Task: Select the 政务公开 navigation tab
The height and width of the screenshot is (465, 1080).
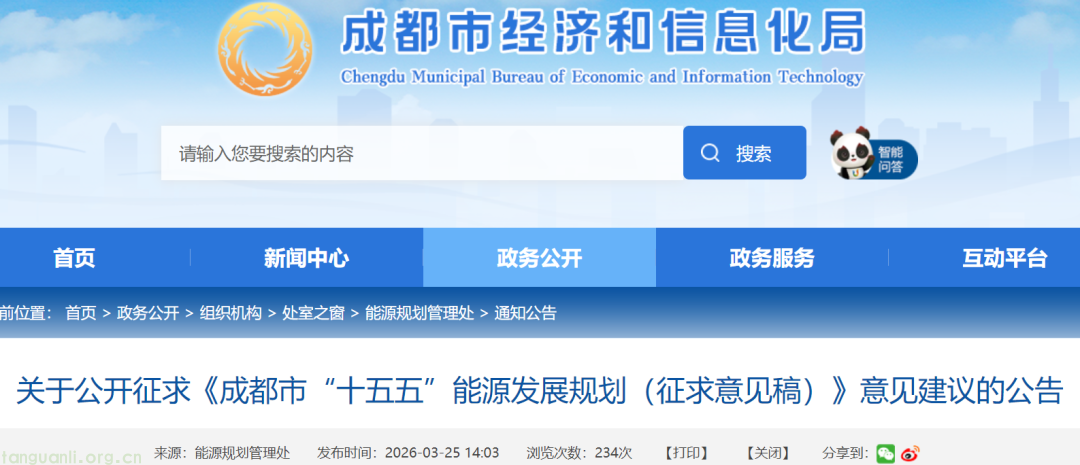Action: pyautogui.click(x=539, y=258)
